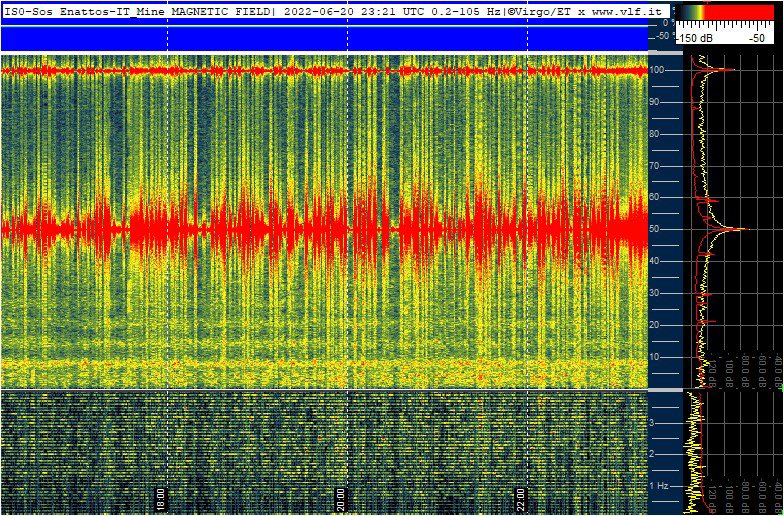Screen dimensions: 784x516
Task: Click the 2 Hz tick on lower axis
Action: [x=653, y=454]
